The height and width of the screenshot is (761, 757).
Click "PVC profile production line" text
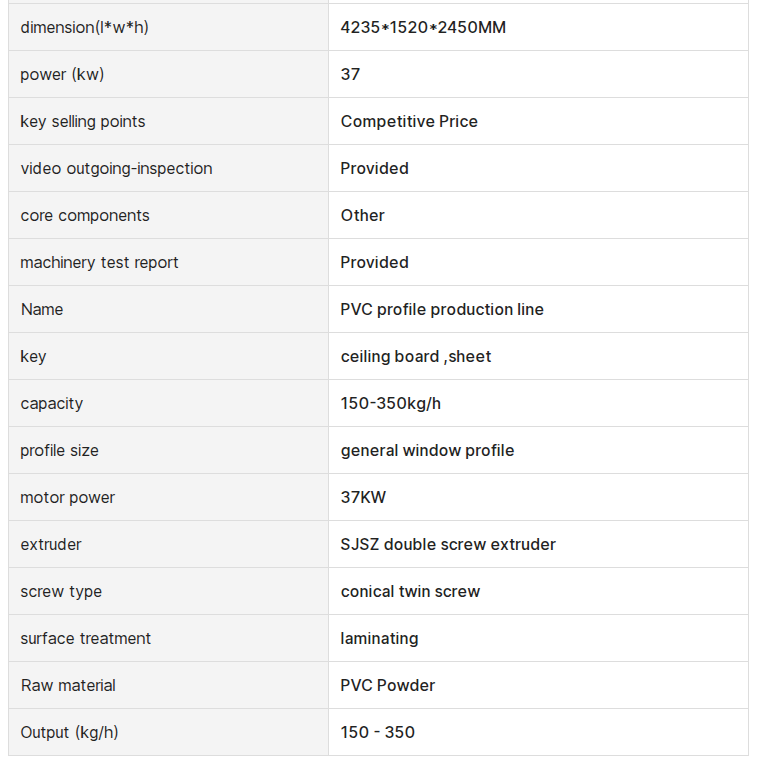tap(442, 309)
